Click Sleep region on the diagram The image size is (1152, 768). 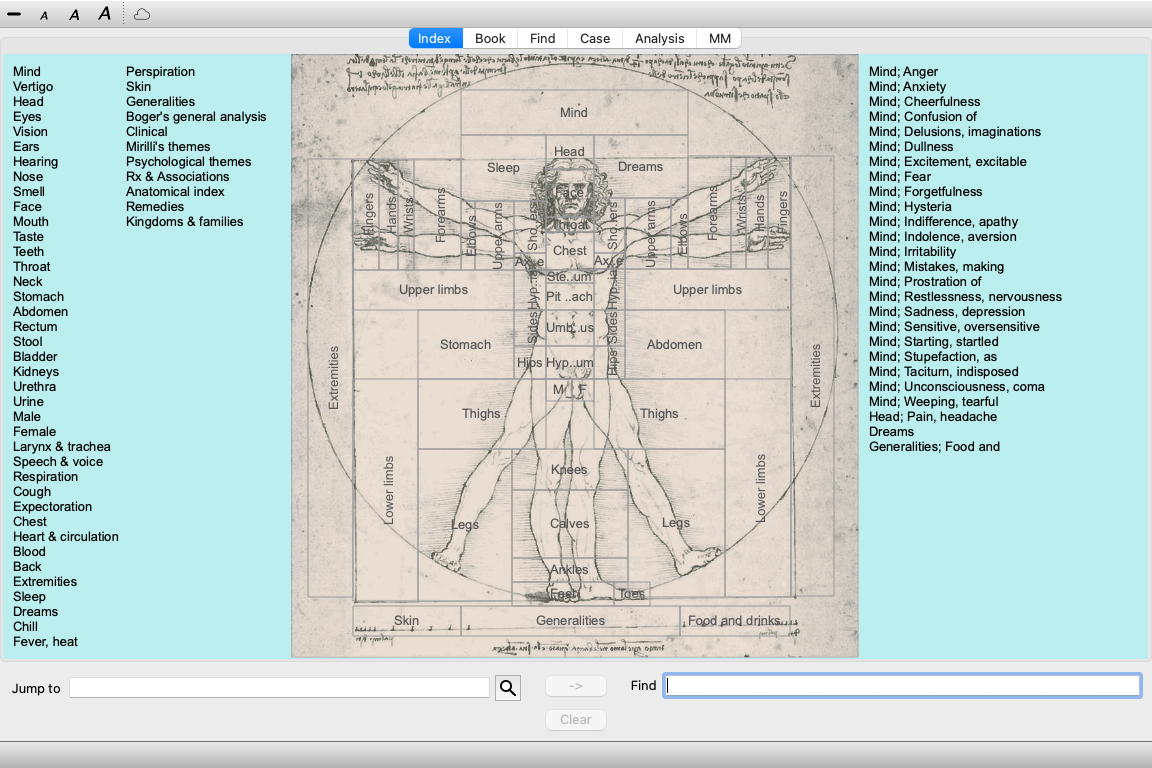point(503,168)
